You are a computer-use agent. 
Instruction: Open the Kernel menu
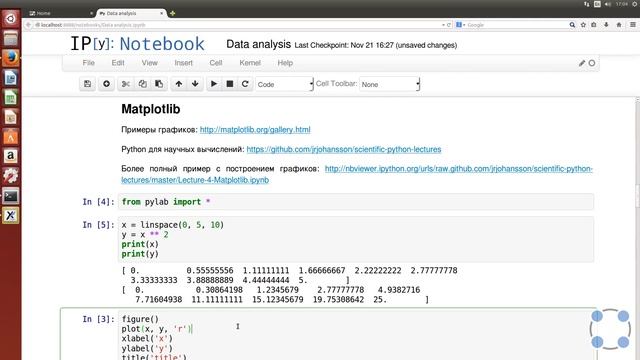click(250, 63)
